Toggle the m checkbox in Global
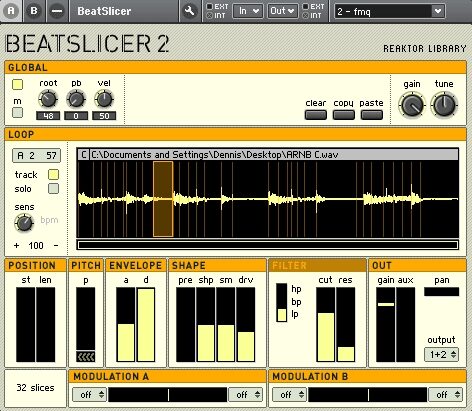 click(17, 112)
